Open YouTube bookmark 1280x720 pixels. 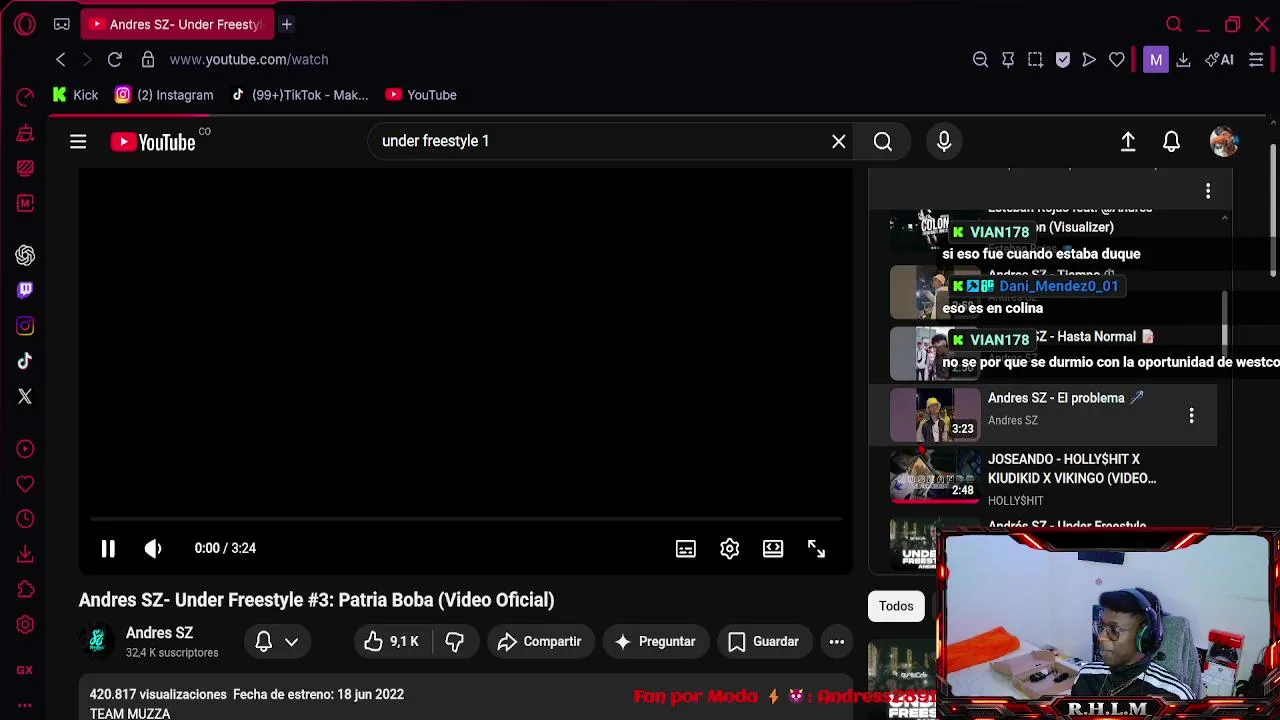click(x=421, y=95)
